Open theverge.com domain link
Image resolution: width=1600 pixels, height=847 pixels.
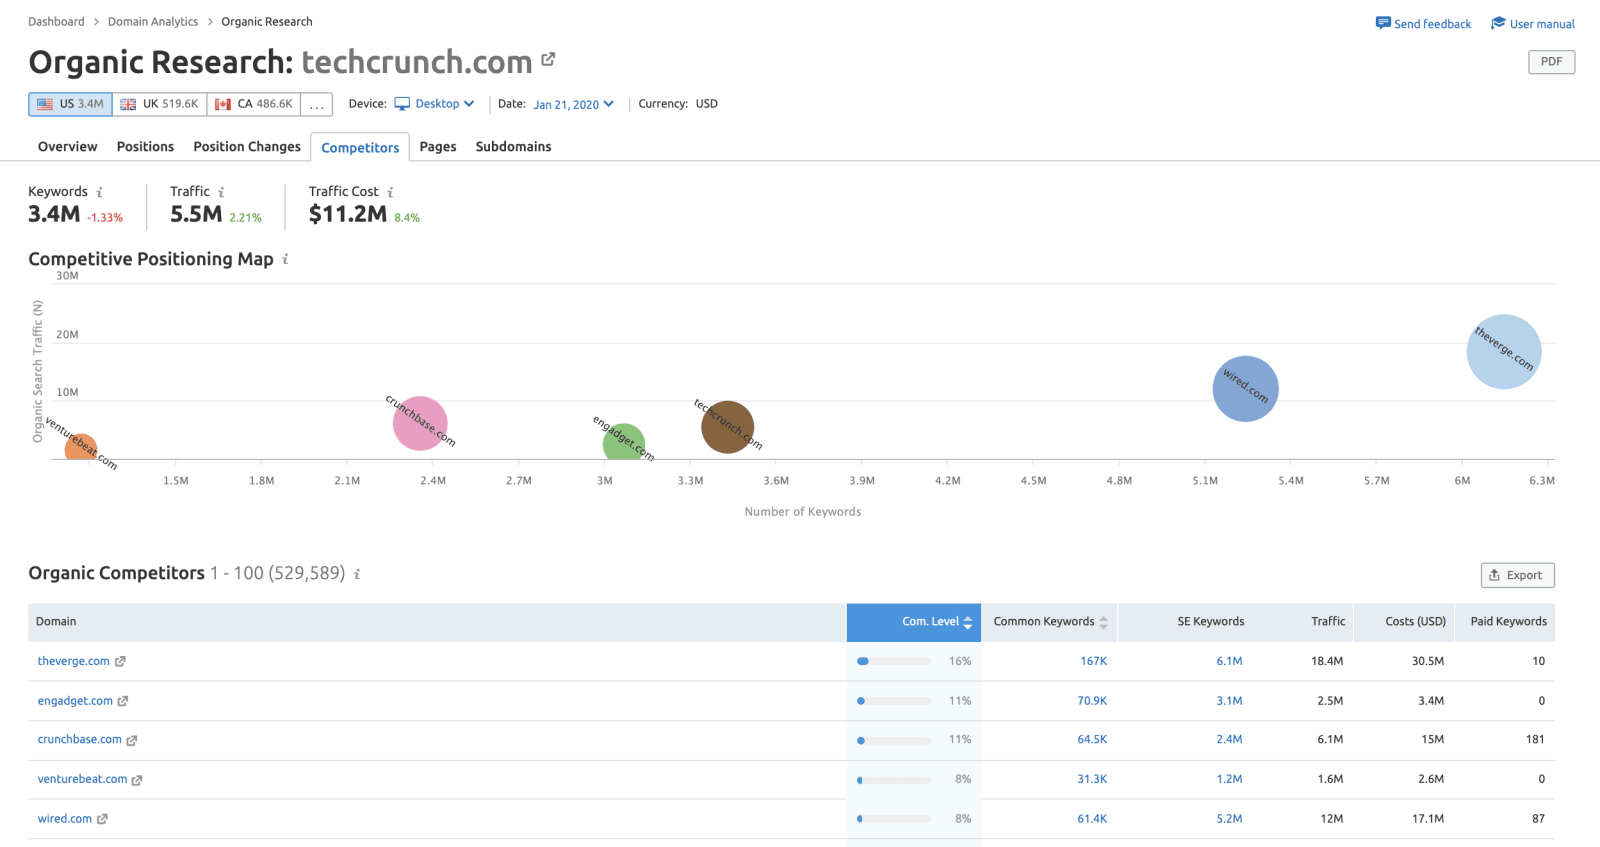click(x=73, y=662)
